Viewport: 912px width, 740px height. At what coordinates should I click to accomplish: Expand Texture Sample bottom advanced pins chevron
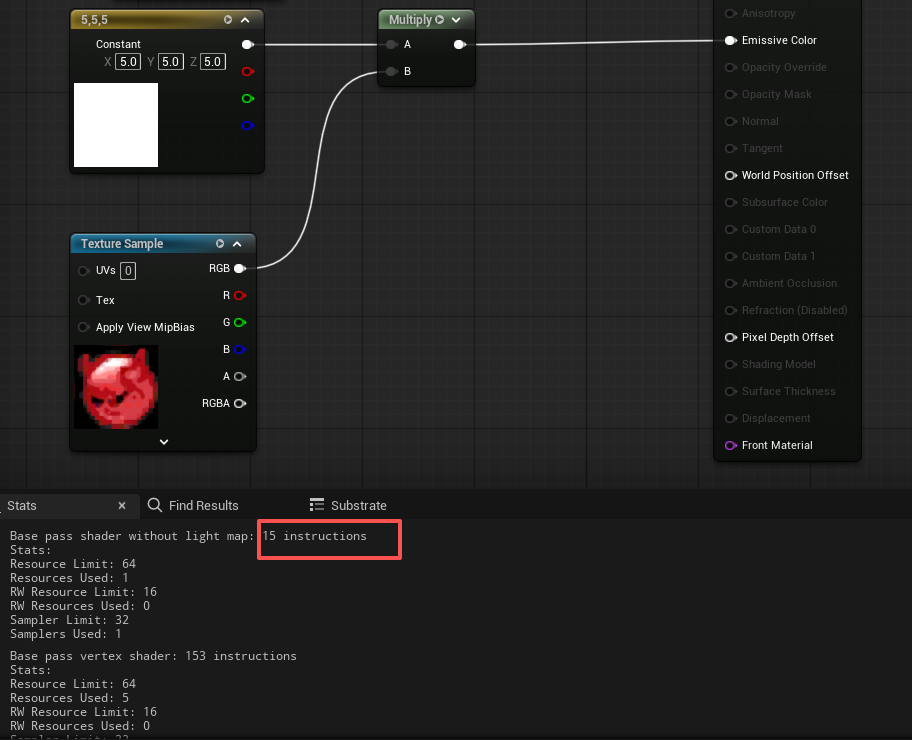[x=164, y=442]
